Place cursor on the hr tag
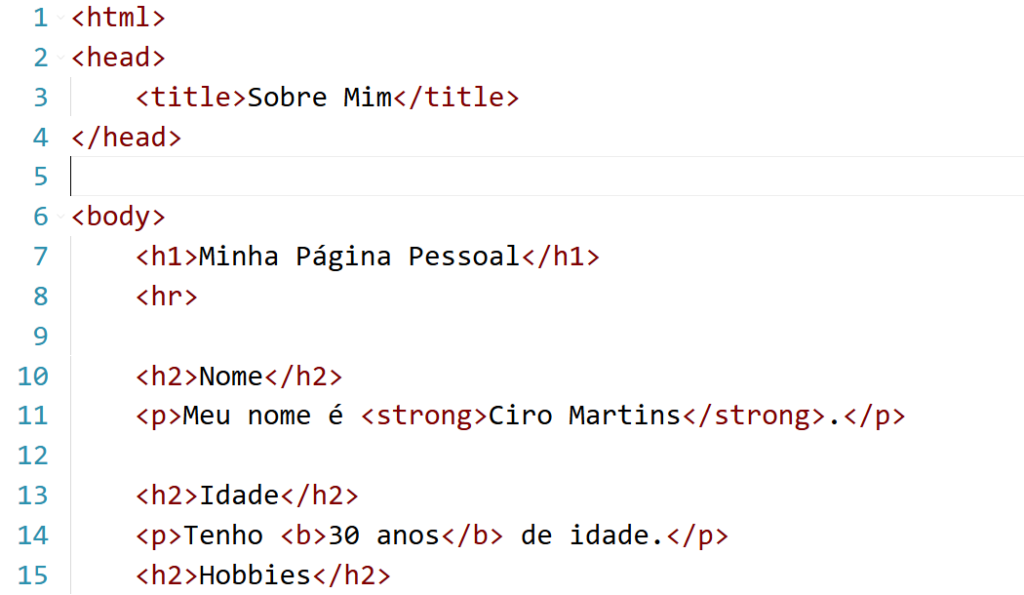This screenshot has height=595, width=1024. tap(167, 297)
